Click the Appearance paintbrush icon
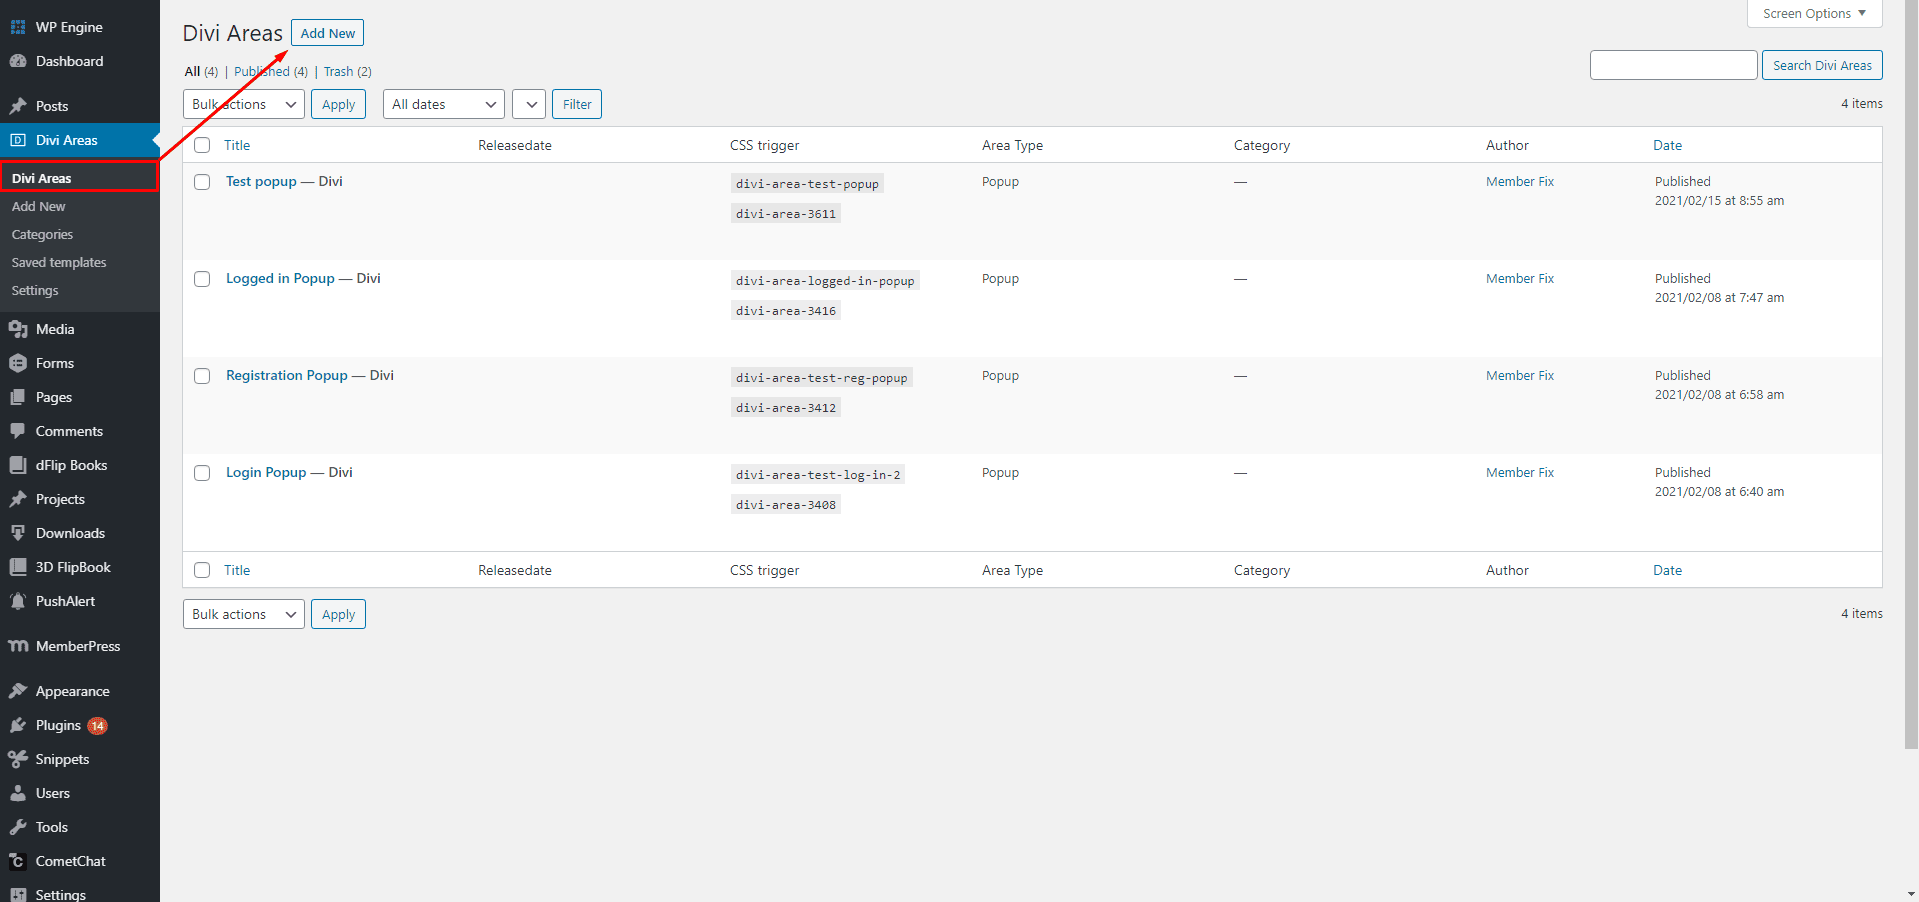 18,691
